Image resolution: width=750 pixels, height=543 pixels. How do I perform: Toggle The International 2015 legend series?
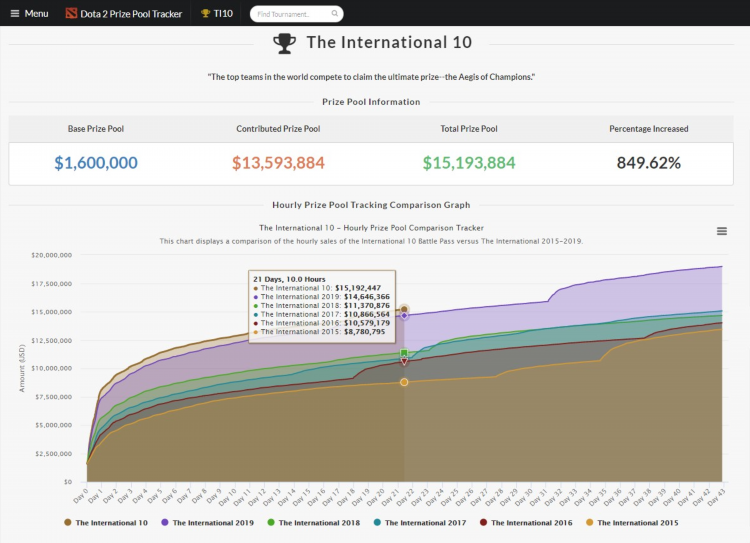(632, 523)
